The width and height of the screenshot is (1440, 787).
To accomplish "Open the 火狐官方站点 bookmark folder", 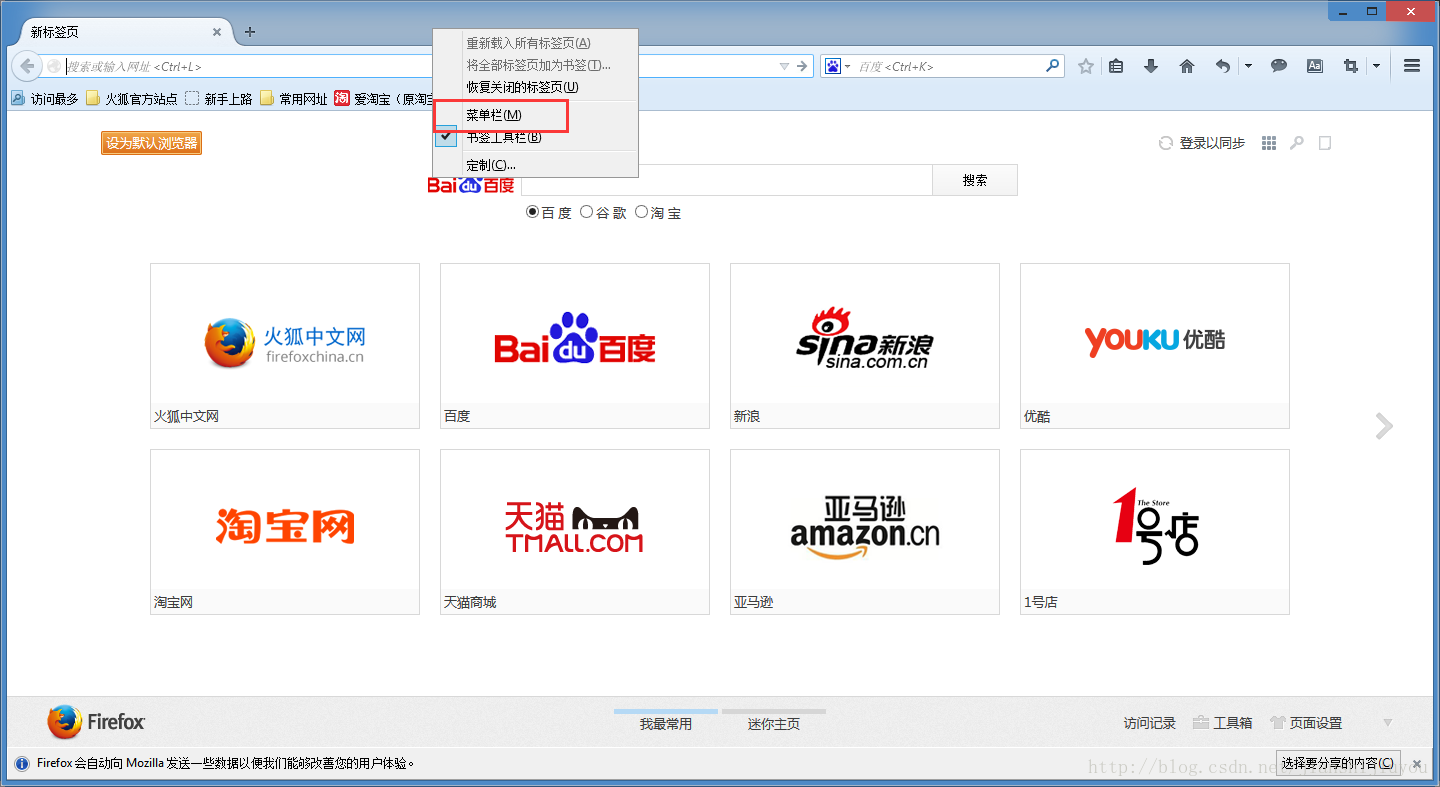I will coord(131,98).
